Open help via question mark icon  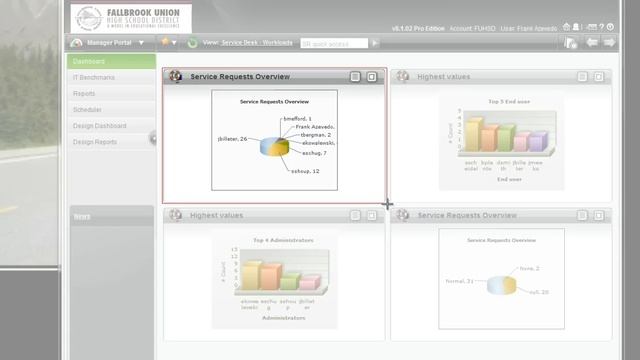pyautogui.click(x=601, y=27)
